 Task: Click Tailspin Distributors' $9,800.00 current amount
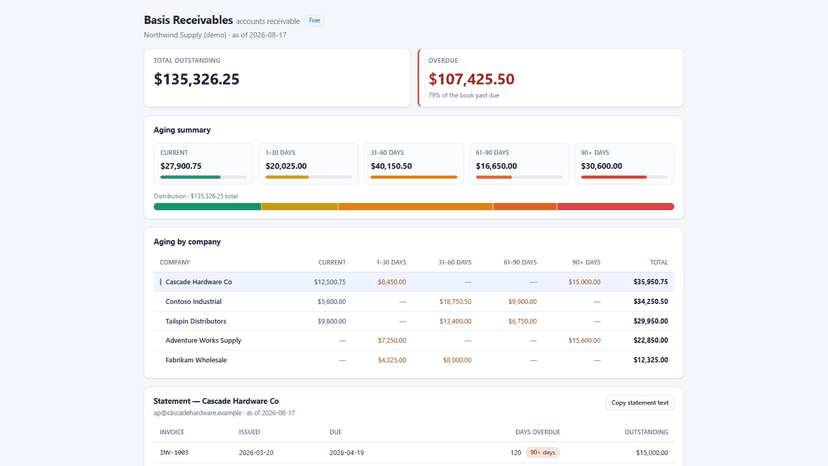[x=332, y=321]
